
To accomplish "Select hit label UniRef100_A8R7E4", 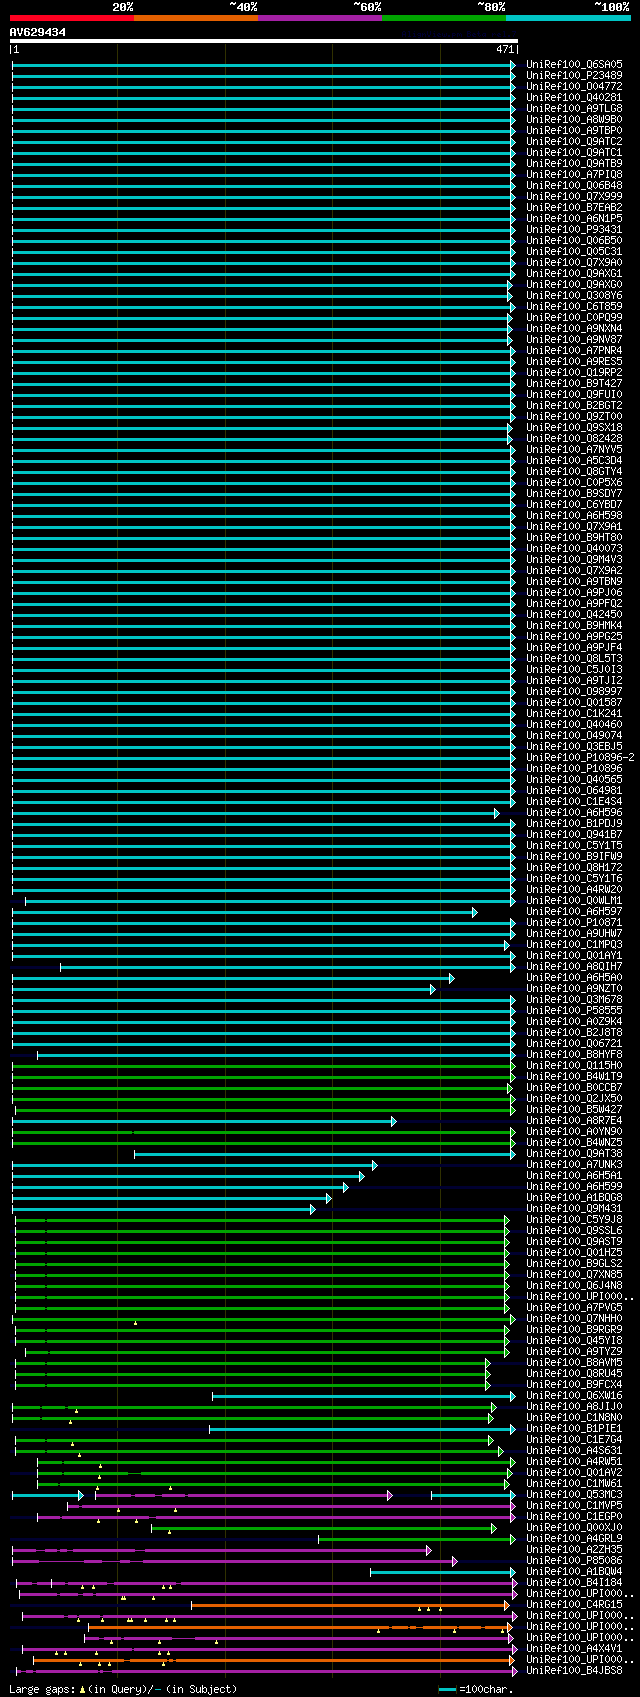I will (574, 1120).
